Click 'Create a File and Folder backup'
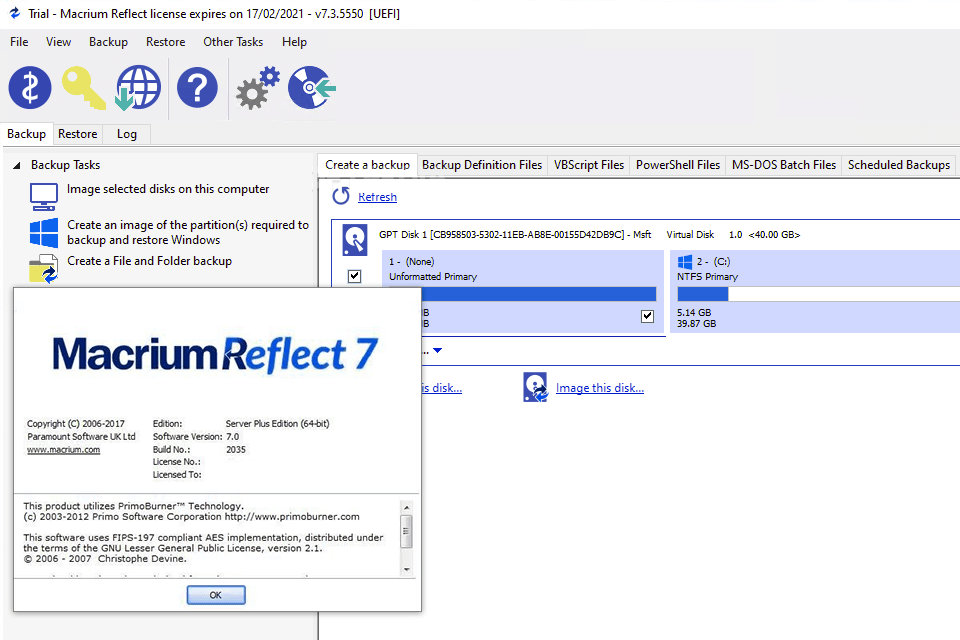This screenshot has height=640, width=960. coord(149,261)
